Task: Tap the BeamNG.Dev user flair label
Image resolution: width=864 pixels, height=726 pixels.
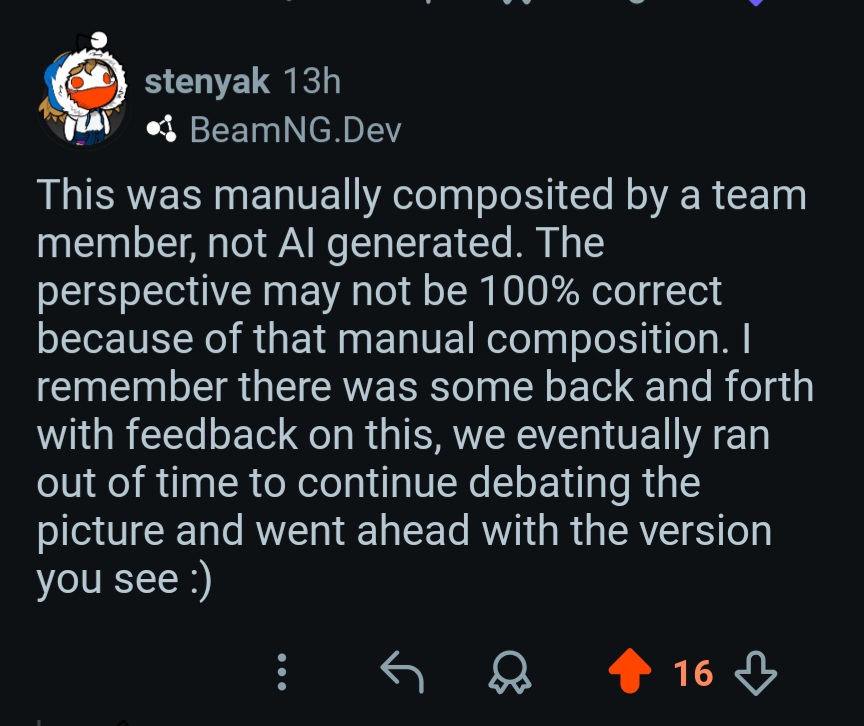Action: [x=295, y=130]
